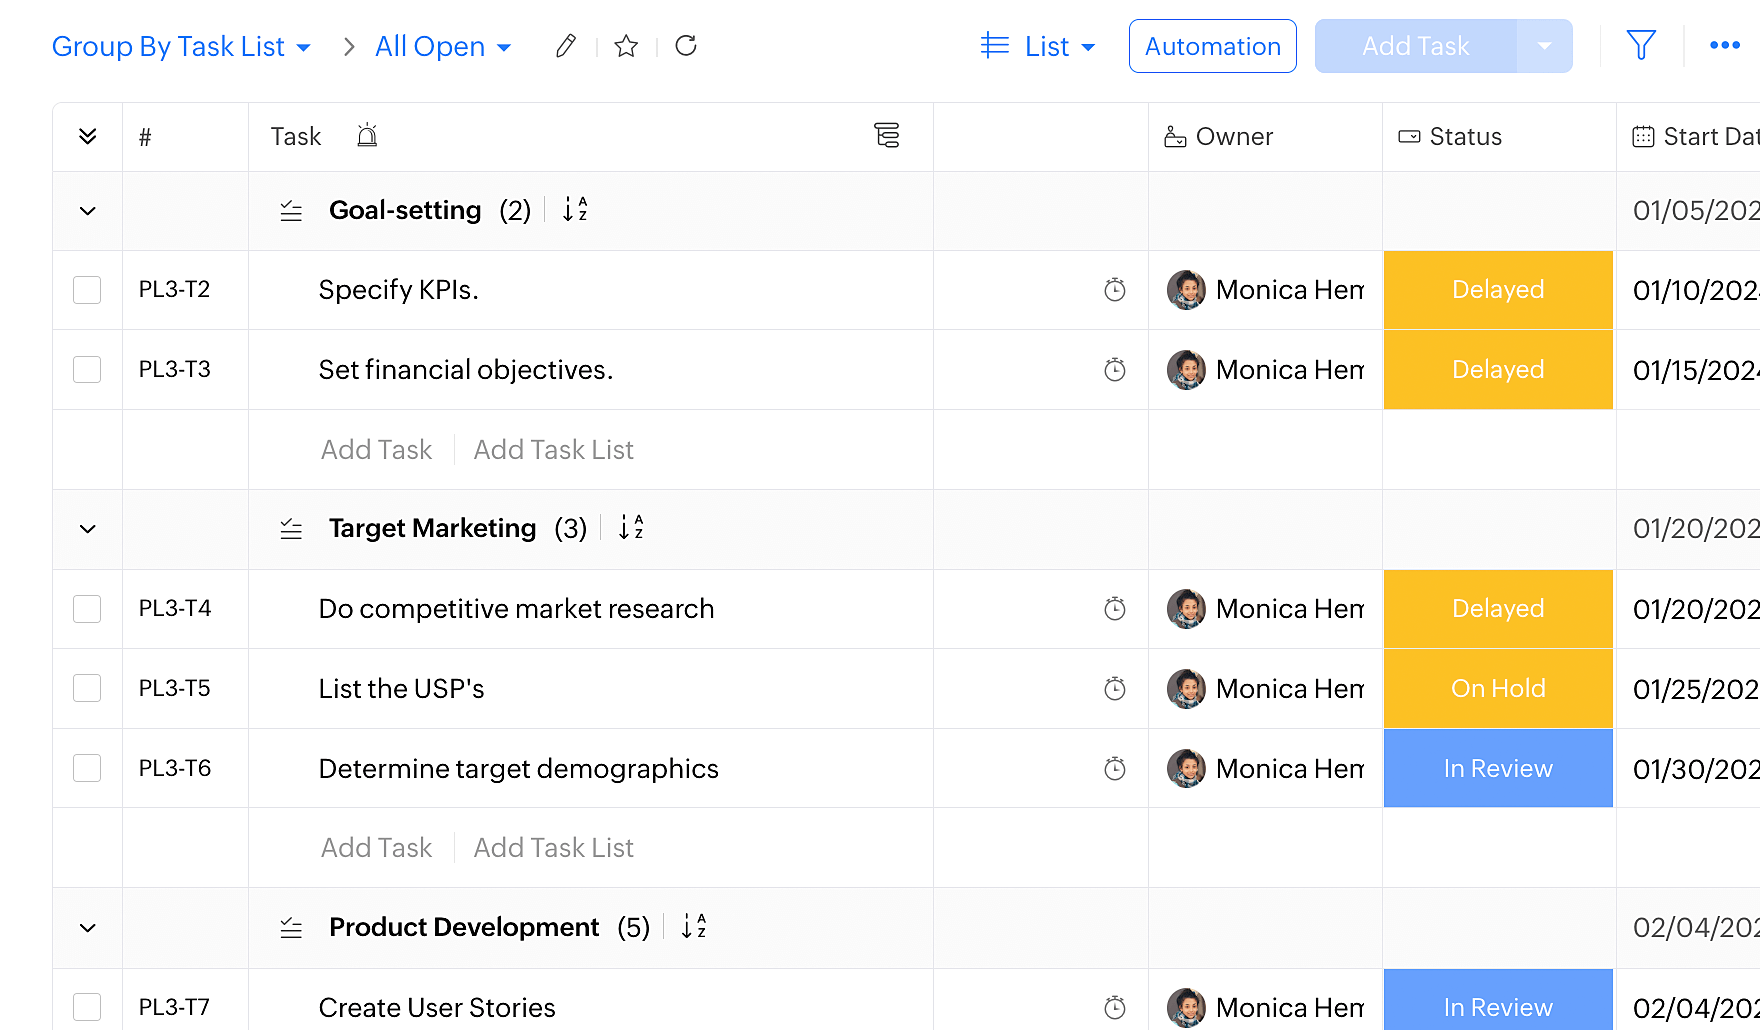Click the subtask hierarchy icon in Task header
Viewport: 1760px width, 1030px height.
point(886,136)
